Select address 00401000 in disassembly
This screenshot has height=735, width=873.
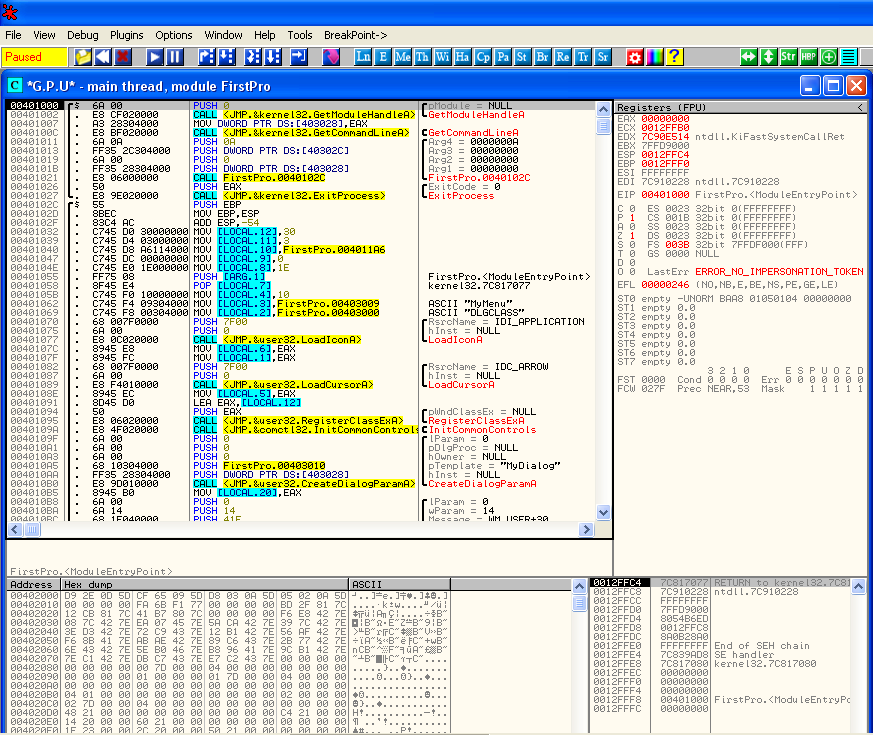click(34, 106)
